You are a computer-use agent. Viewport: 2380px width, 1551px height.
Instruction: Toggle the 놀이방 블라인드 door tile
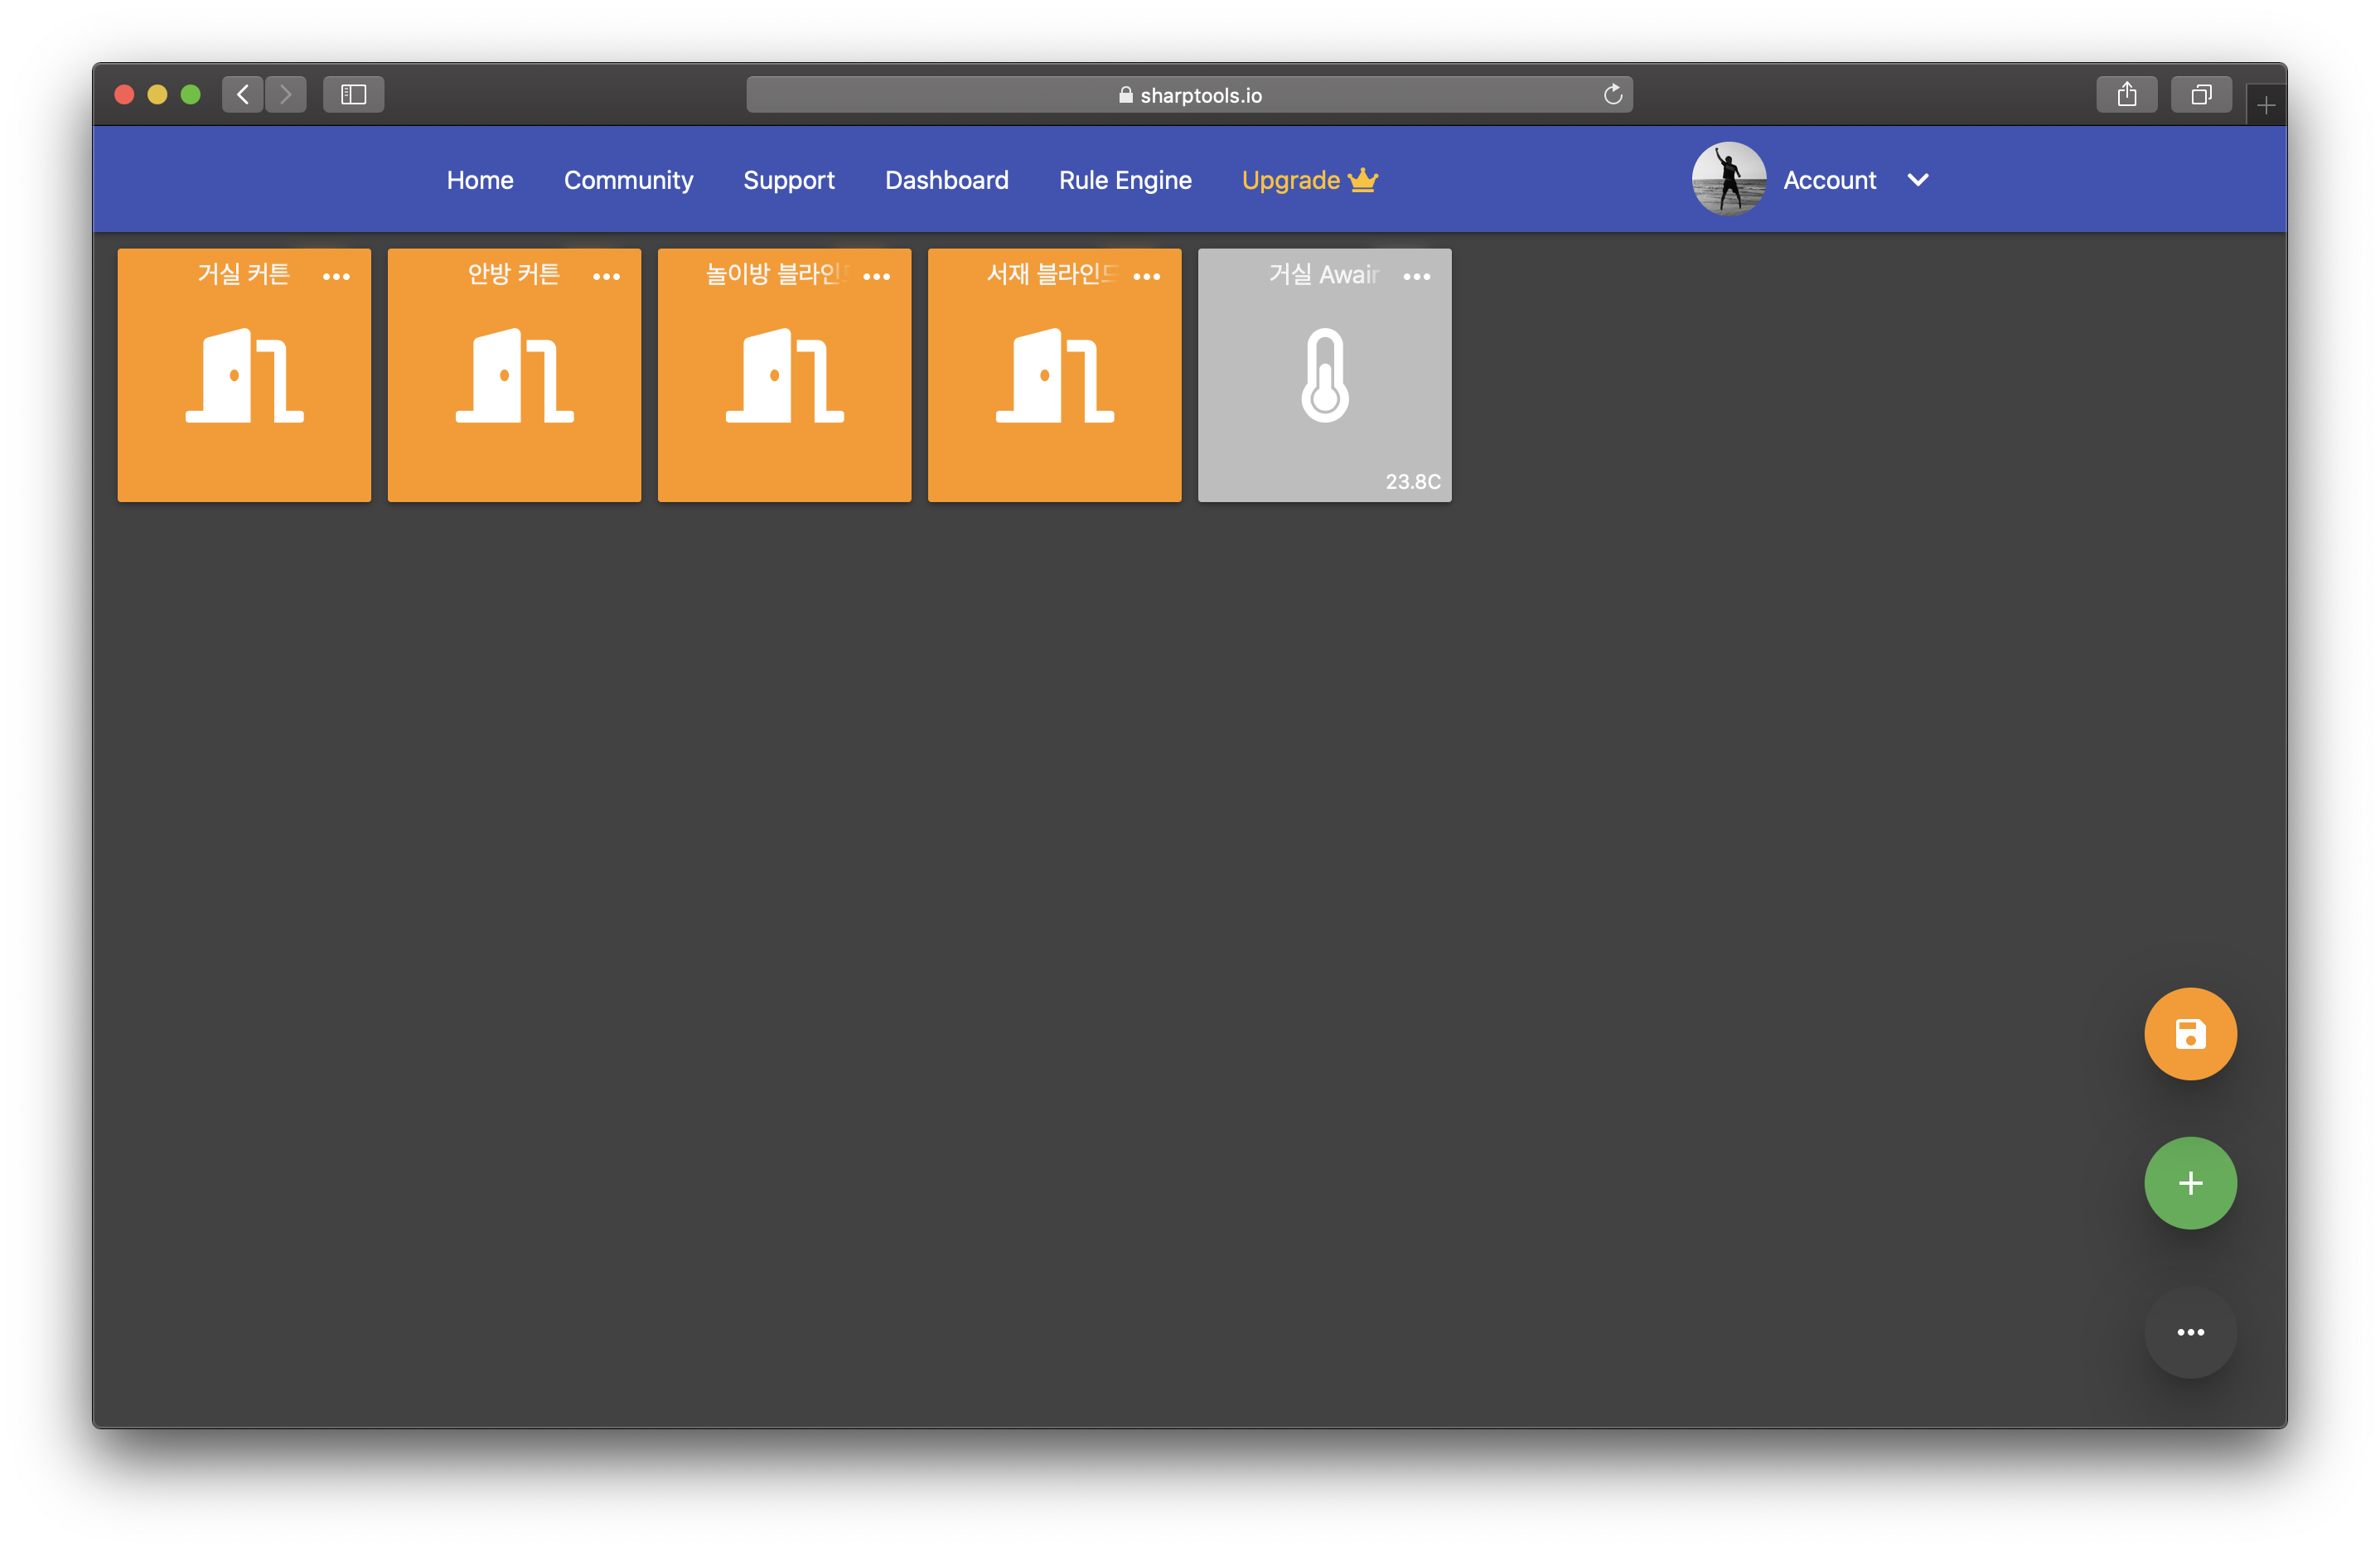click(x=784, y=376)
